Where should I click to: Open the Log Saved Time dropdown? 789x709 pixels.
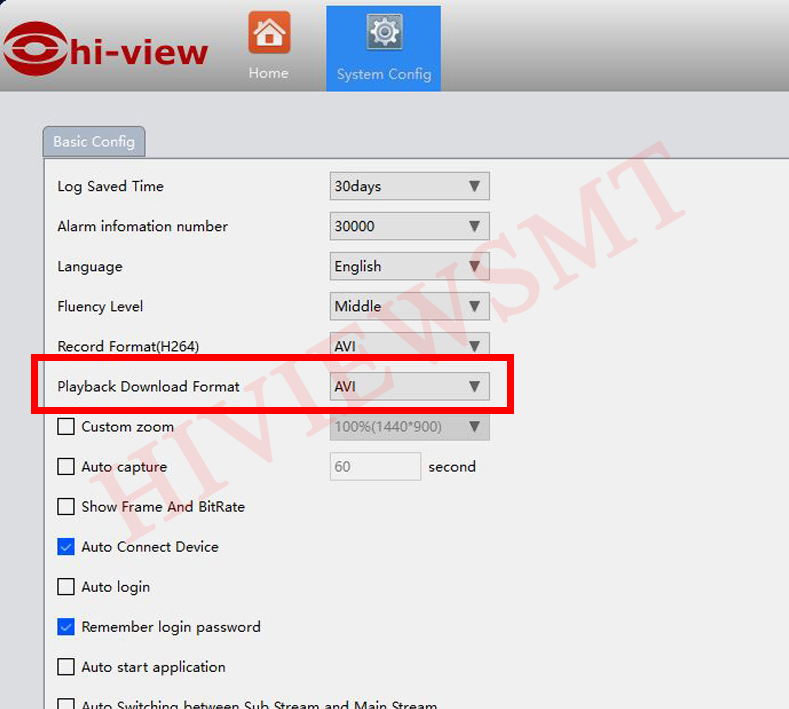tap(409, 186)
